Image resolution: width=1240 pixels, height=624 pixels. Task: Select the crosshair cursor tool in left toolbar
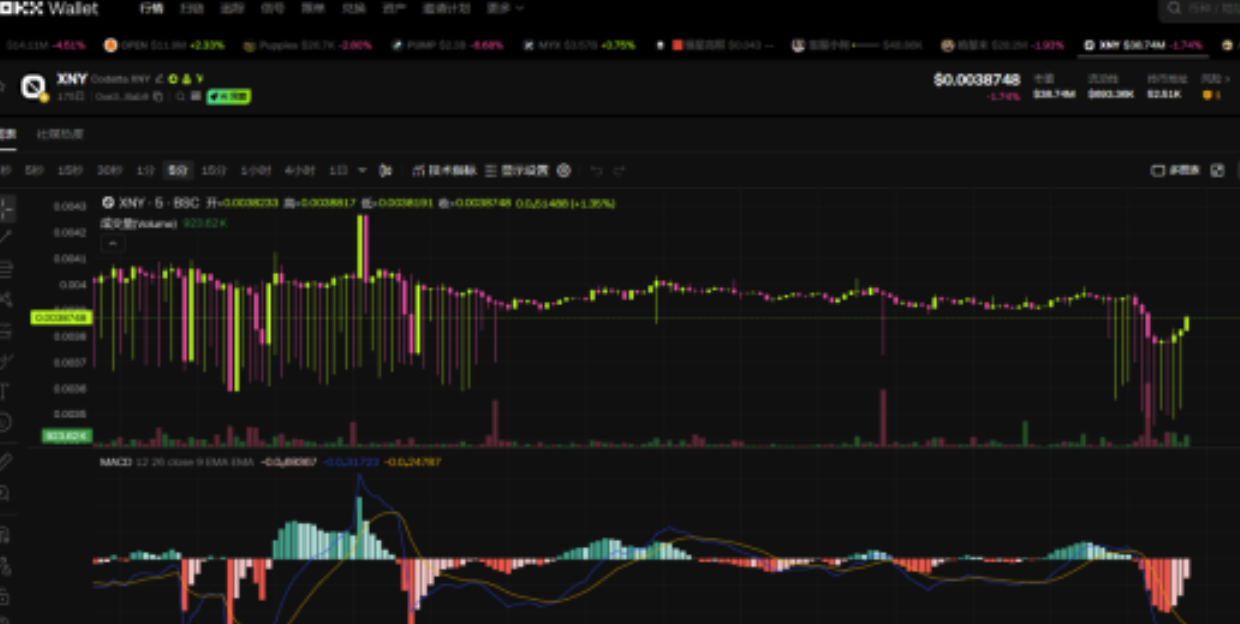coord(6,209)
